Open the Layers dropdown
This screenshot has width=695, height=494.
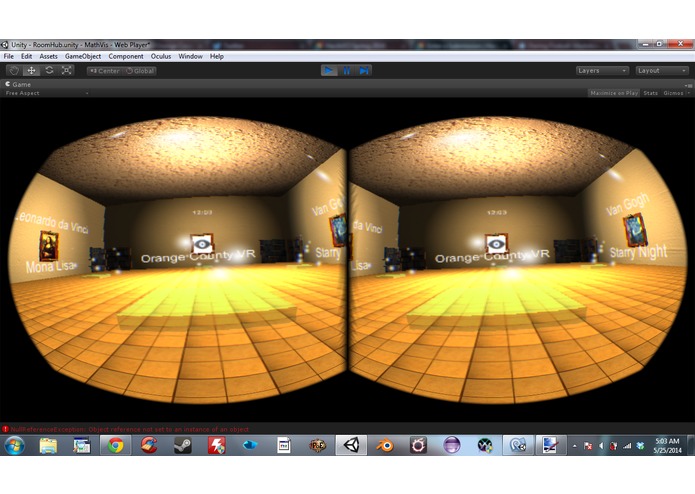click(602, 70)
